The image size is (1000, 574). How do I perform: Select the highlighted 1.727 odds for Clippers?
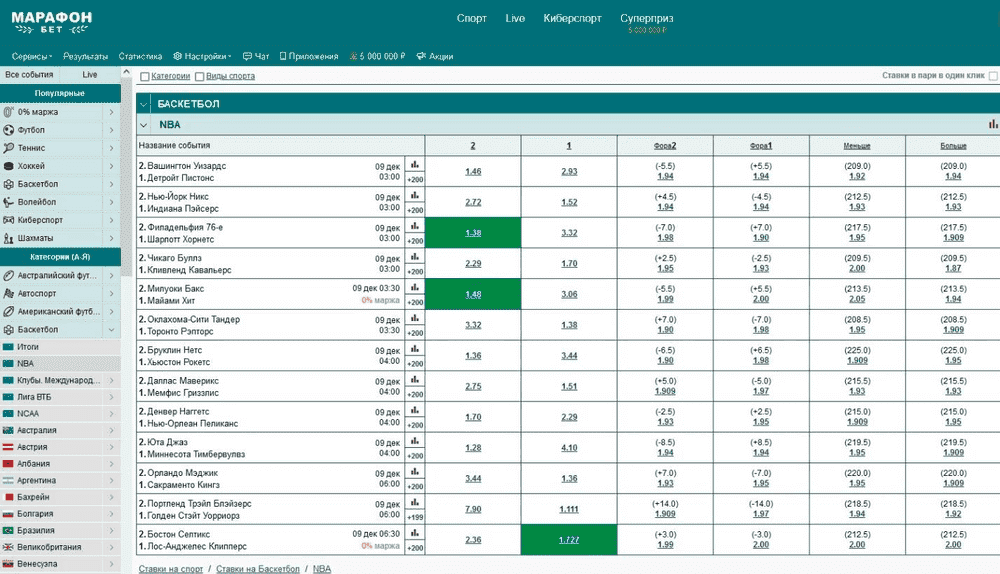(568, 540)
